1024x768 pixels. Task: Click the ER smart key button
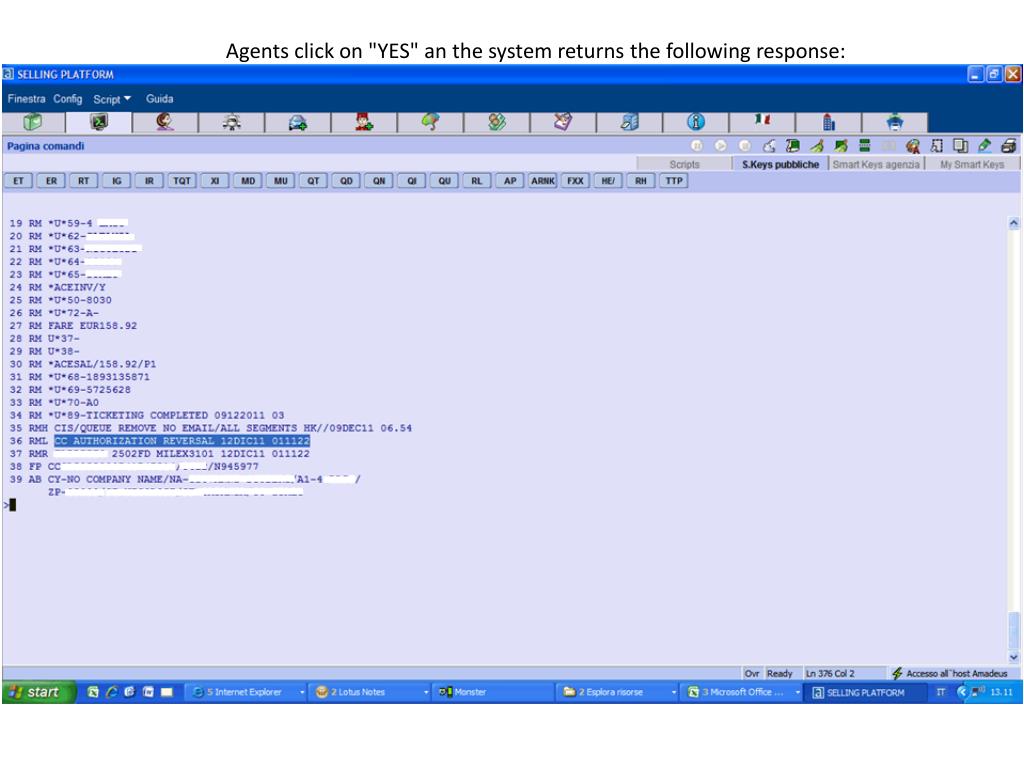click(x=51, y=181)
